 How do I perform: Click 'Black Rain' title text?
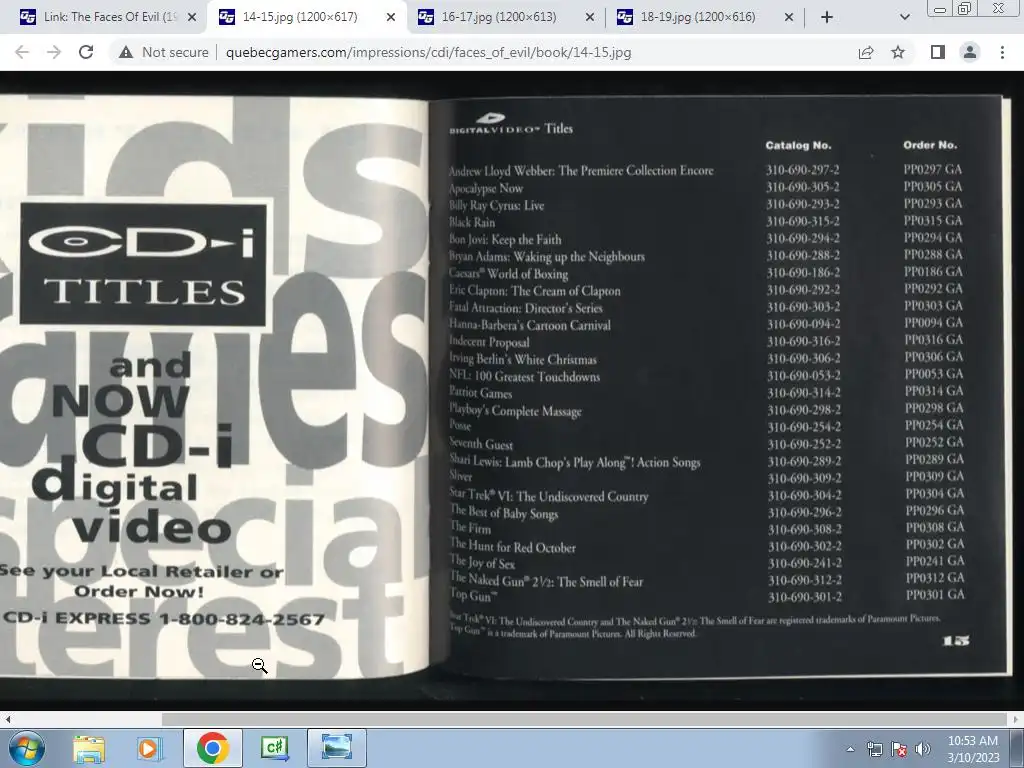pos(472,223)
